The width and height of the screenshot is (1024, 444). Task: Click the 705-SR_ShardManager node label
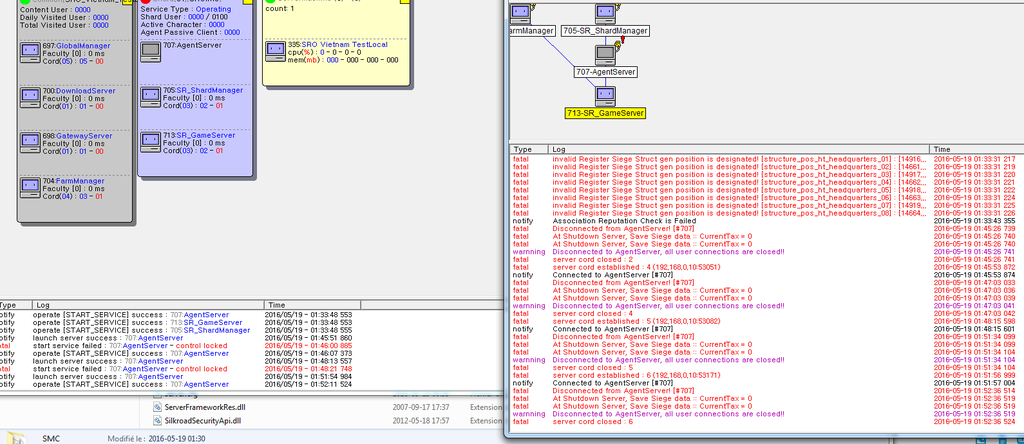tap(605, 31)
